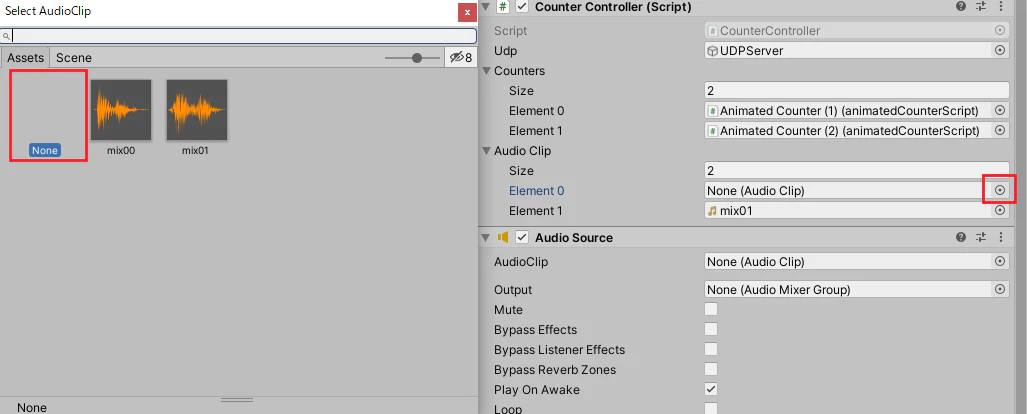Image resolution: width=1027 pixels, height=414 pixels.
Task: Enable Bypass Listener Effects checkbox
Action: pos(711,349)
